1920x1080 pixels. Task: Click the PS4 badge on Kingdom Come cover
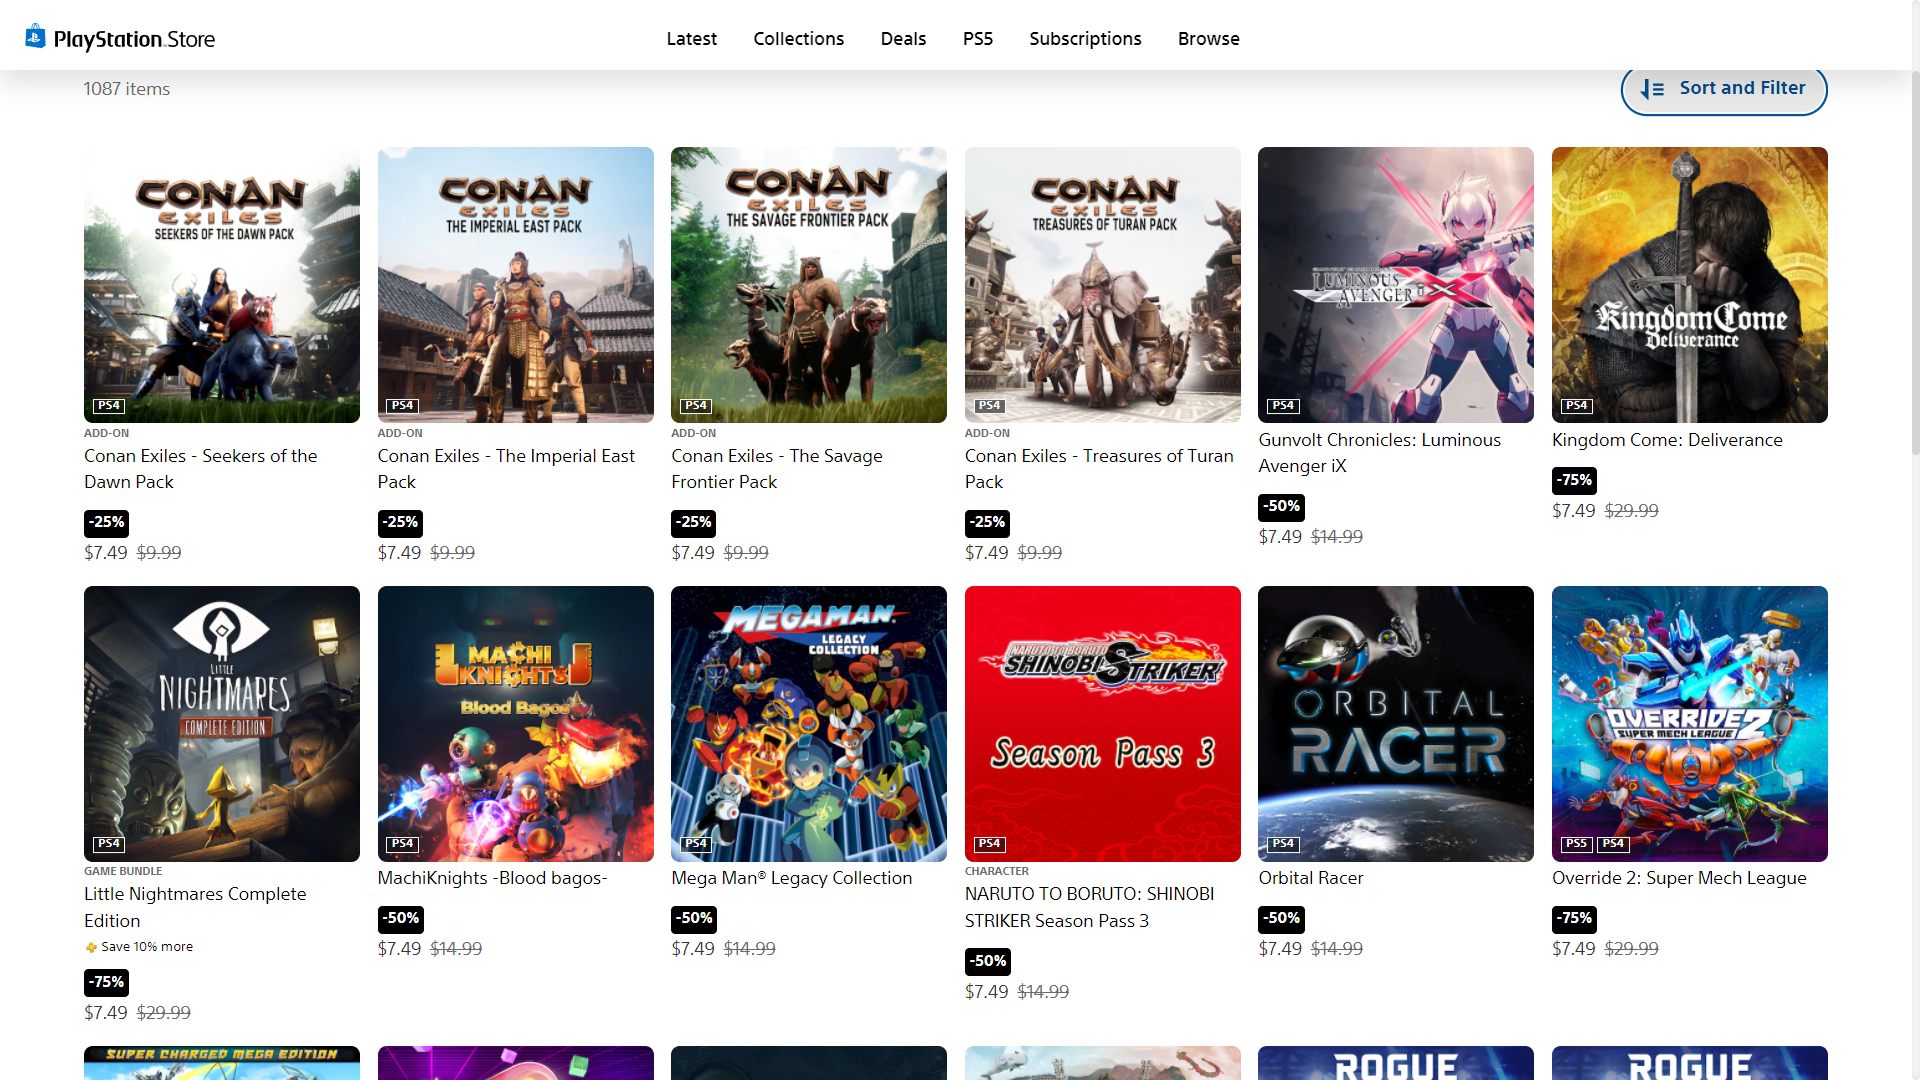pos(1576,405)
